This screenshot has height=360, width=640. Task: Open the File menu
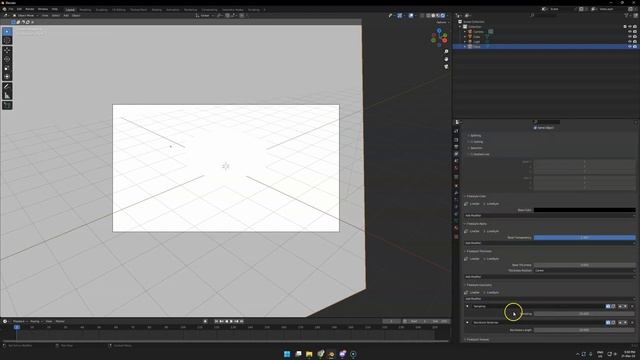(11, 9)
